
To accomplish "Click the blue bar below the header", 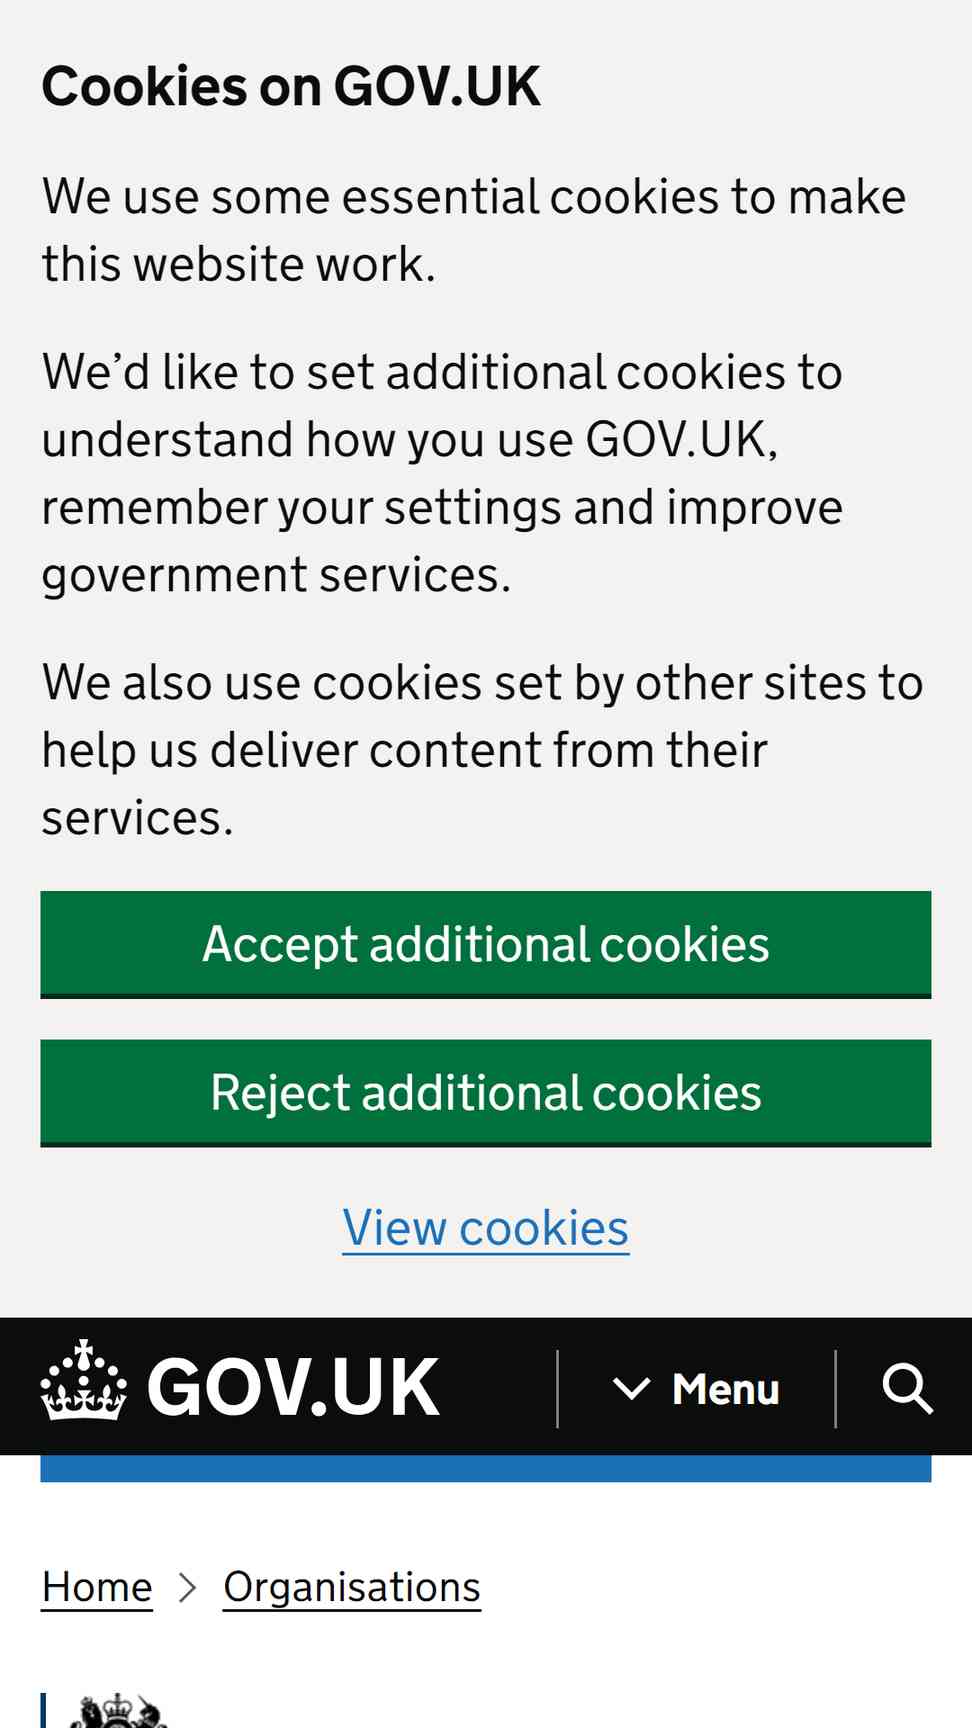I will click(x=486, y=1468).
